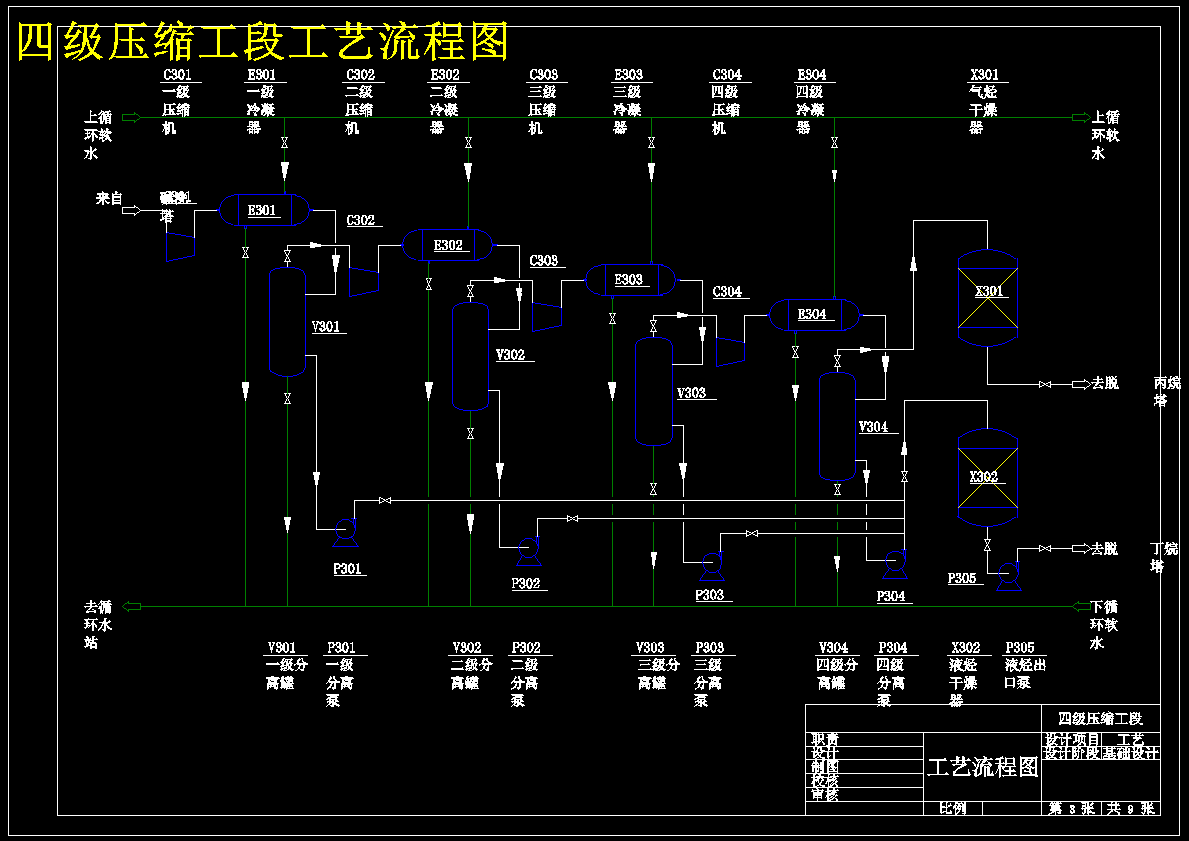Select the V304 separator tank drawing
The height and width of the screenshot is (841, 1189).
837,426
